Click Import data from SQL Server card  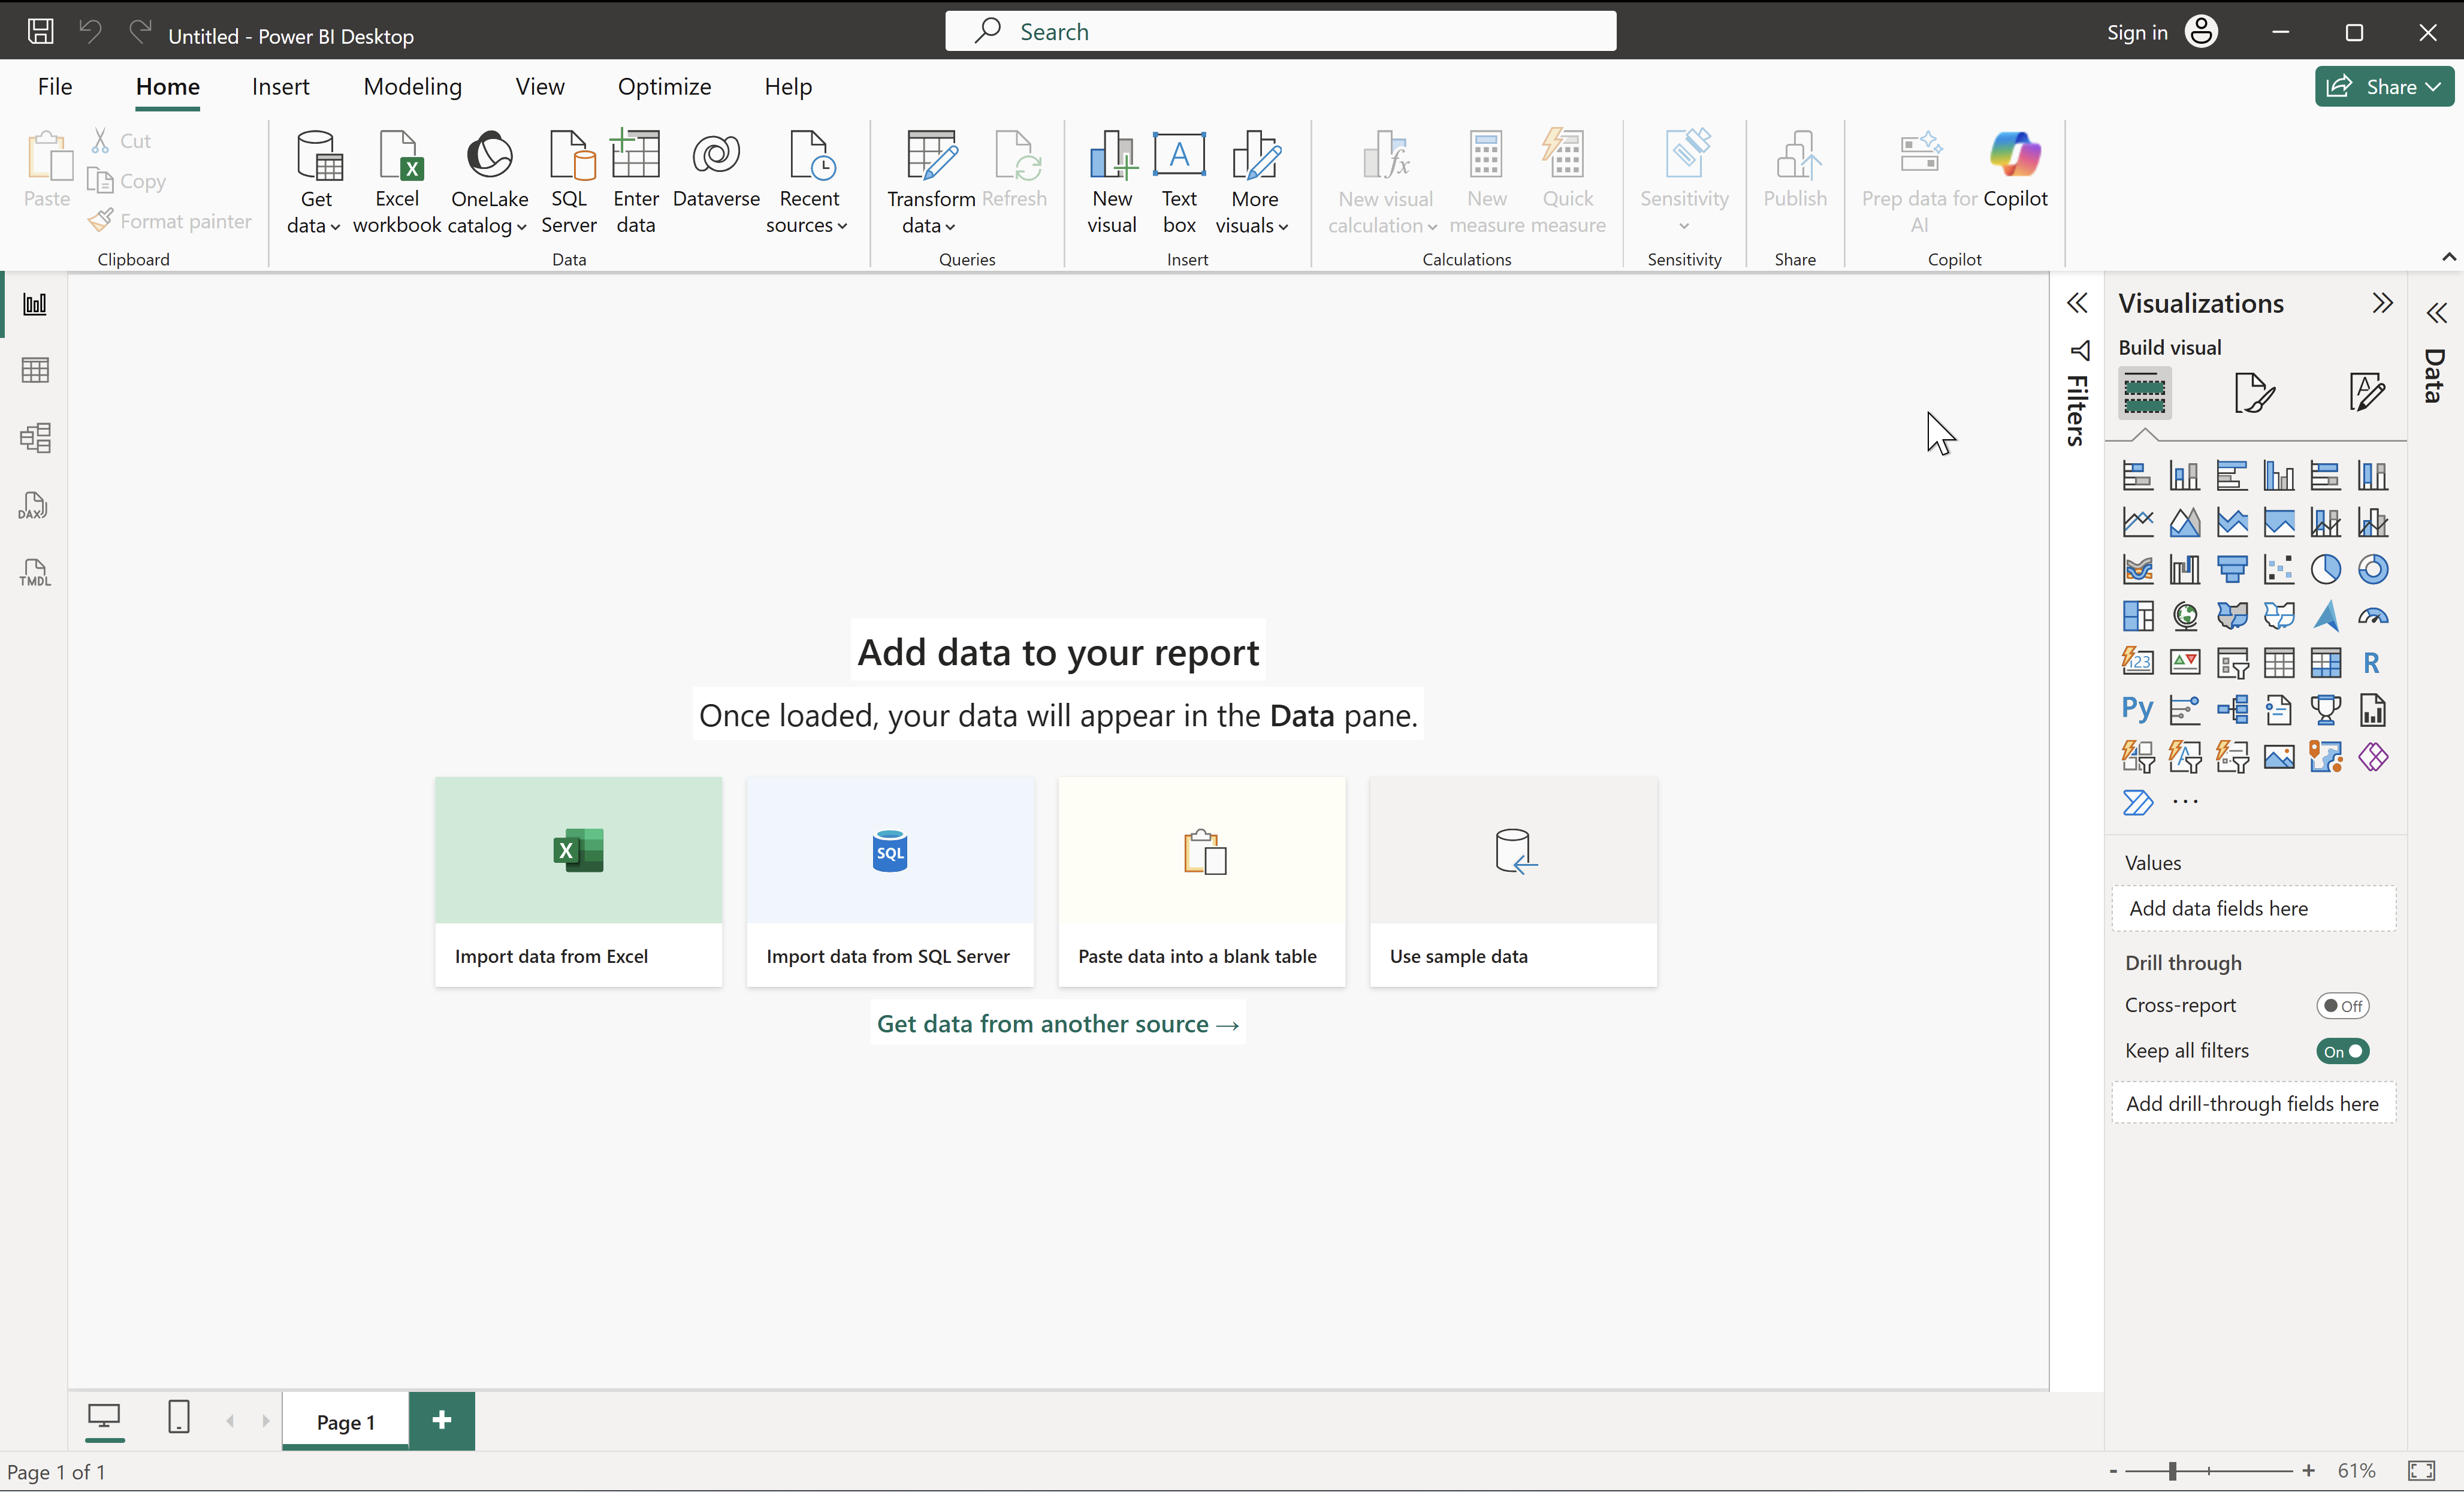(x=890, y=882)
